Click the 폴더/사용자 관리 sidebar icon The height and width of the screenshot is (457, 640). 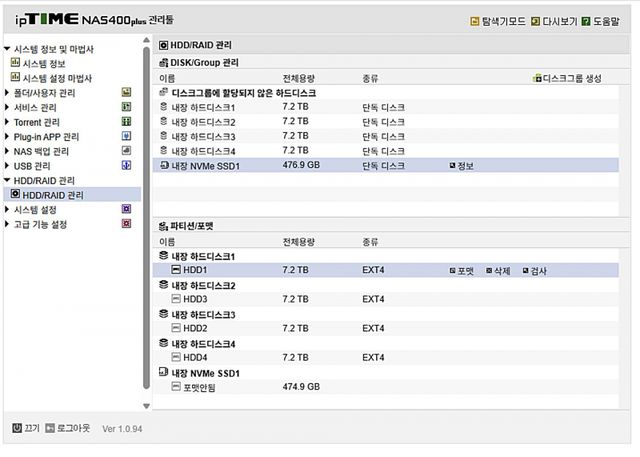(x=126, y=92)
